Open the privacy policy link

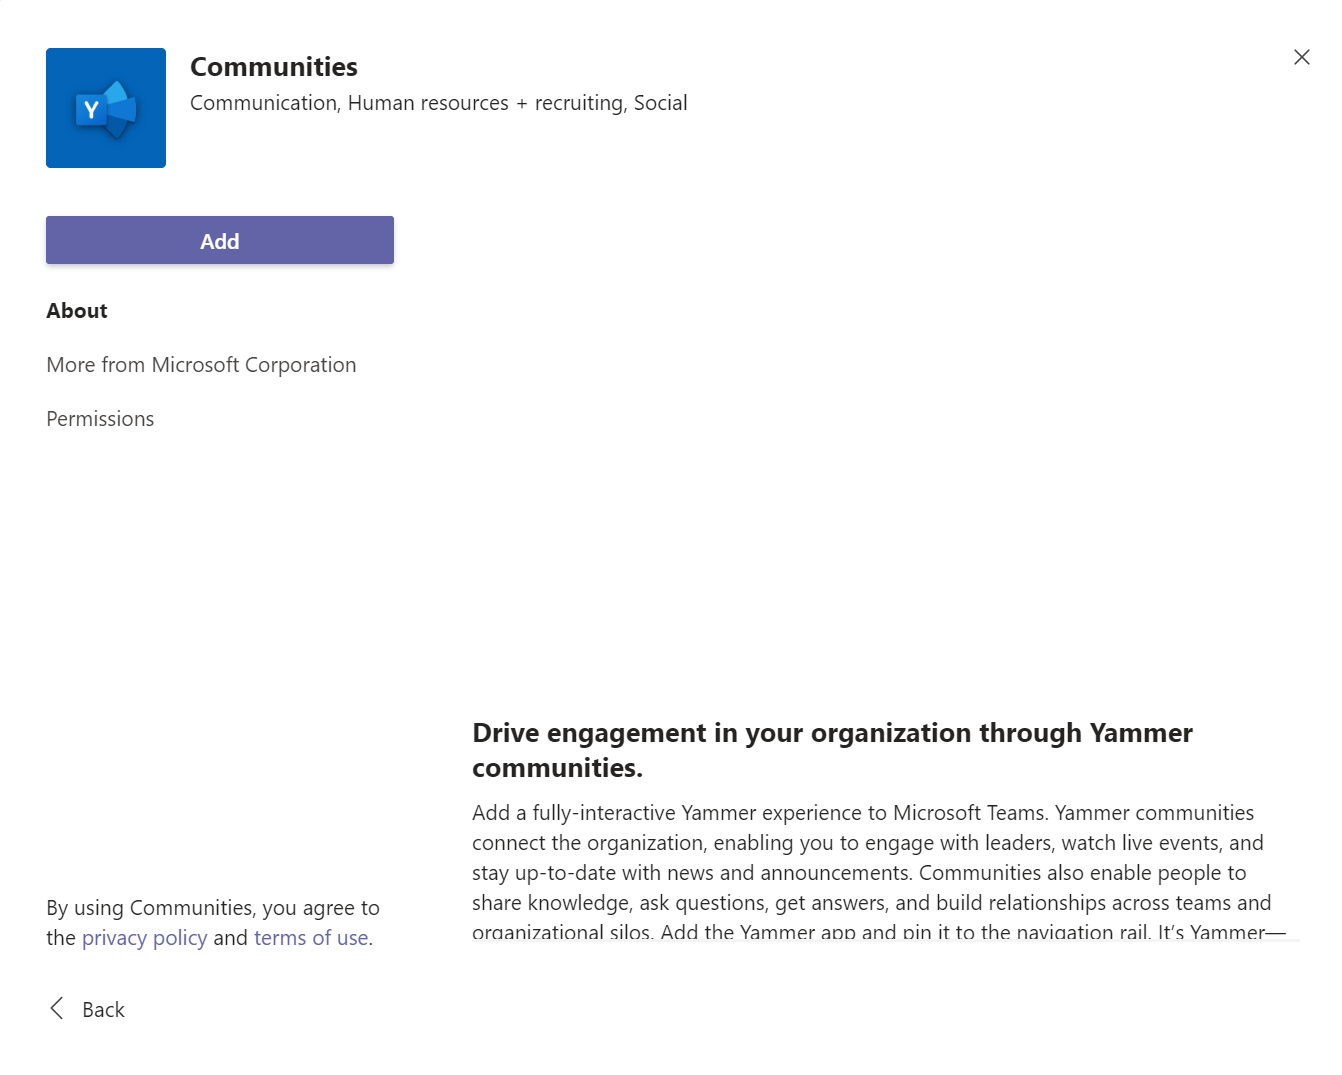pos(144,937)
